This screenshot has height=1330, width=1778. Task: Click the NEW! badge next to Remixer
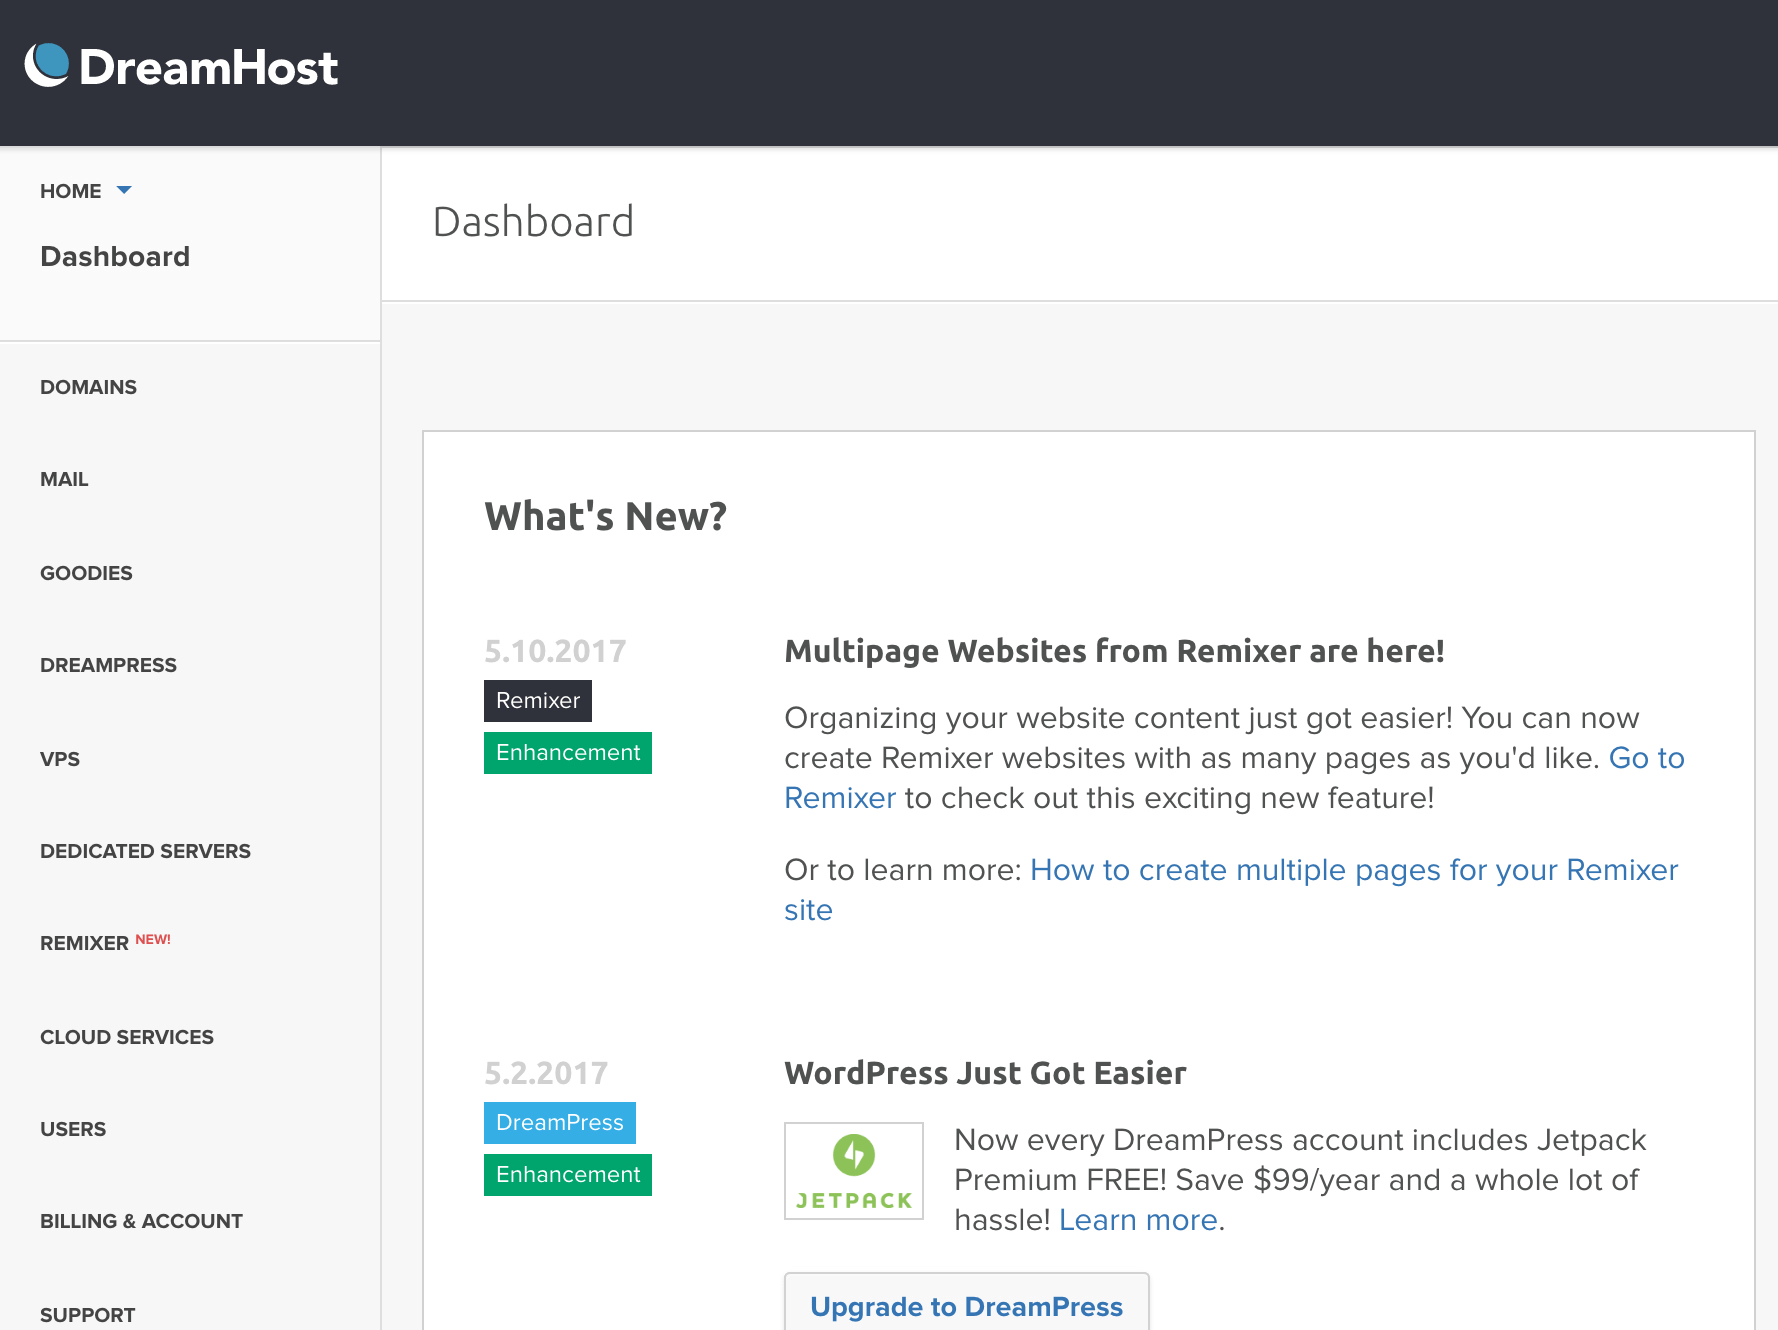153,939
